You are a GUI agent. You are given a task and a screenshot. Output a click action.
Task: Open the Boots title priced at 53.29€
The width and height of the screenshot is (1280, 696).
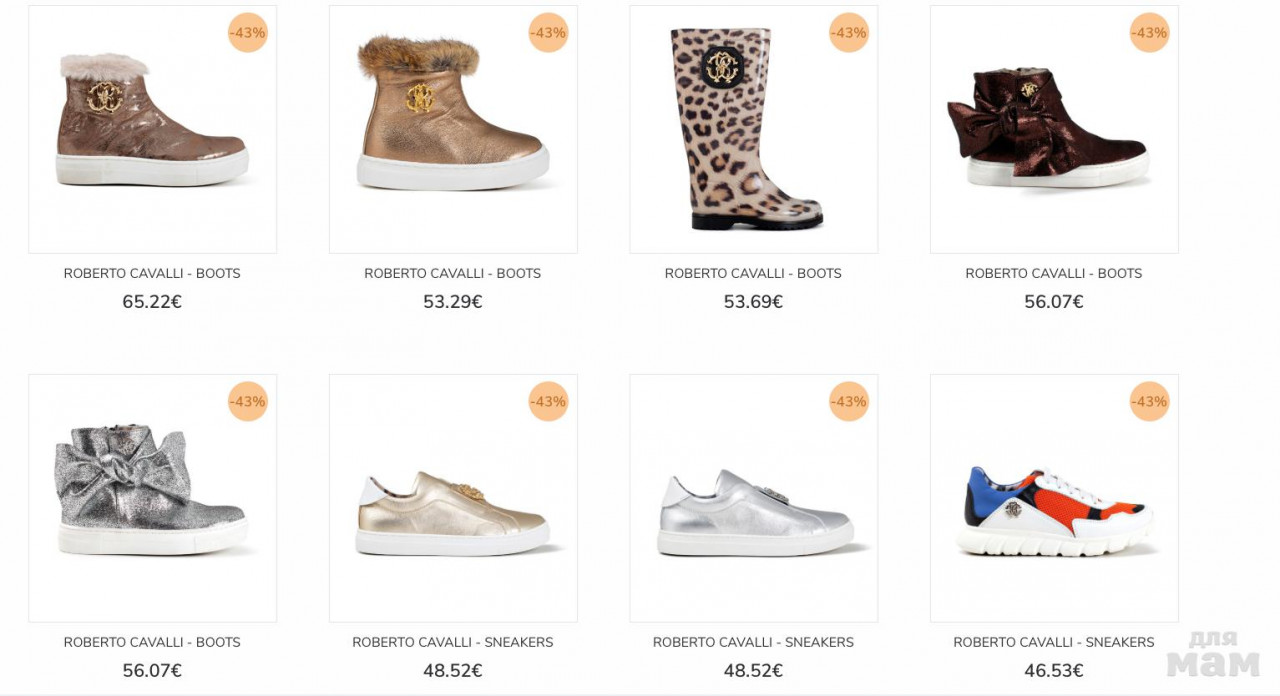point(453,274)
